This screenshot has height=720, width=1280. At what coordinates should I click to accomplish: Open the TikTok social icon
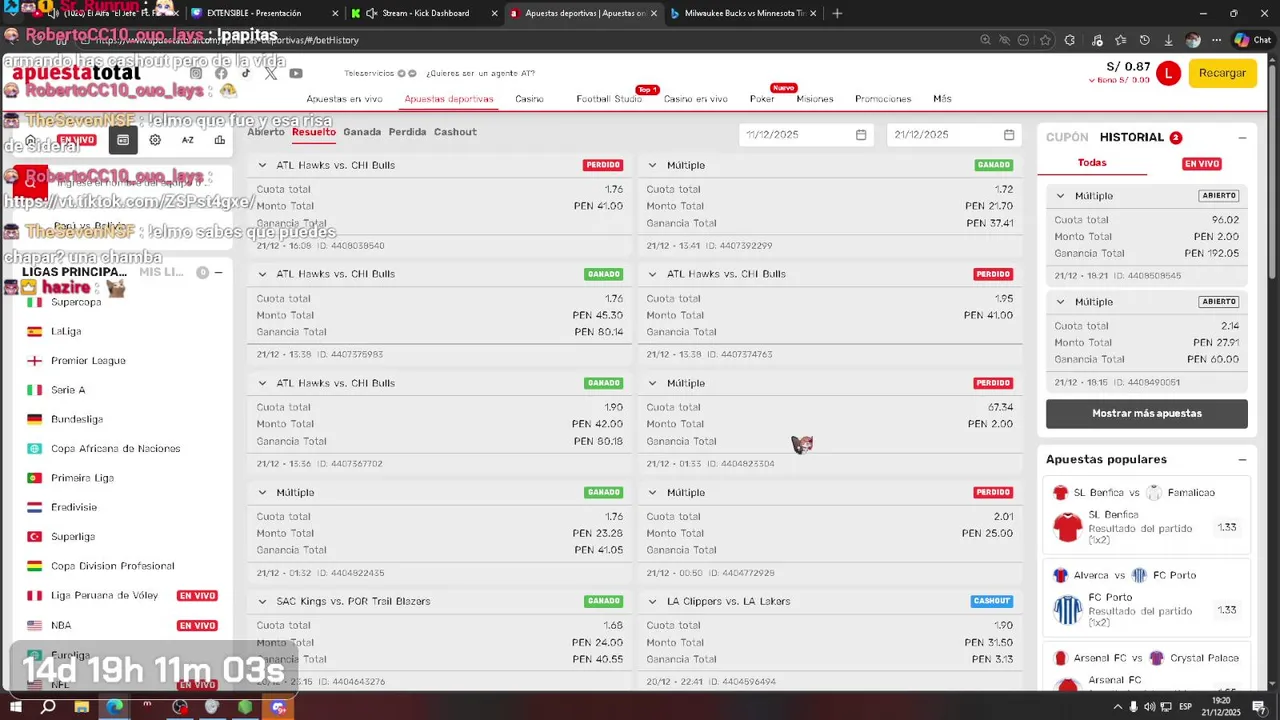(x=246, y=73)
